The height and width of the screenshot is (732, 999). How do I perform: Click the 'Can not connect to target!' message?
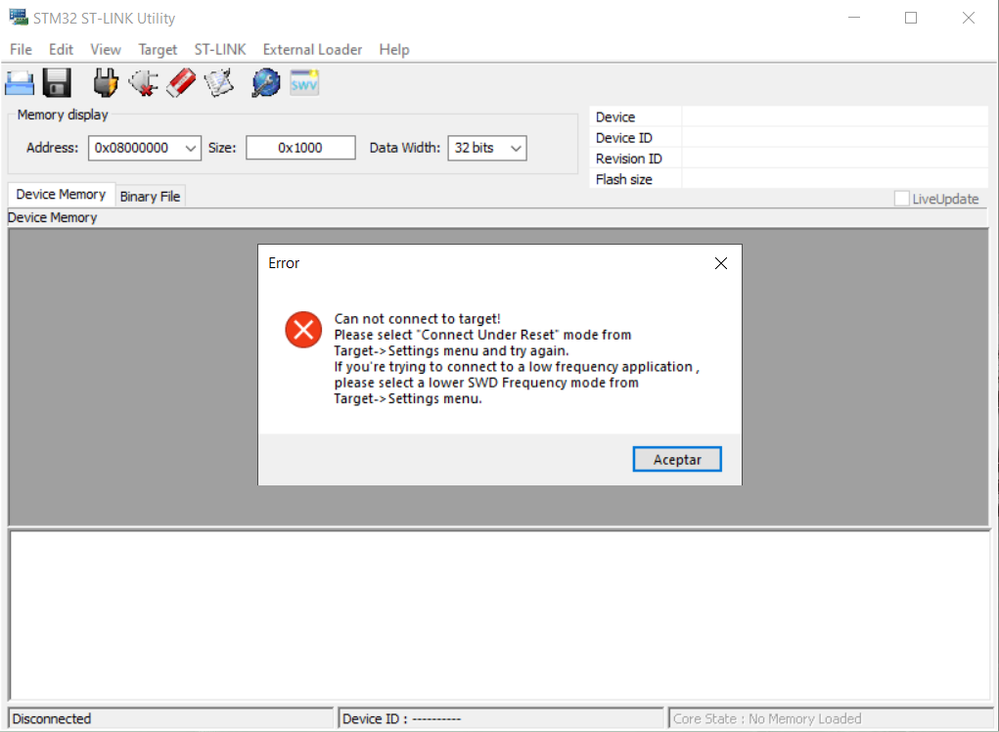pyautogui.click(x=417, y=319)
